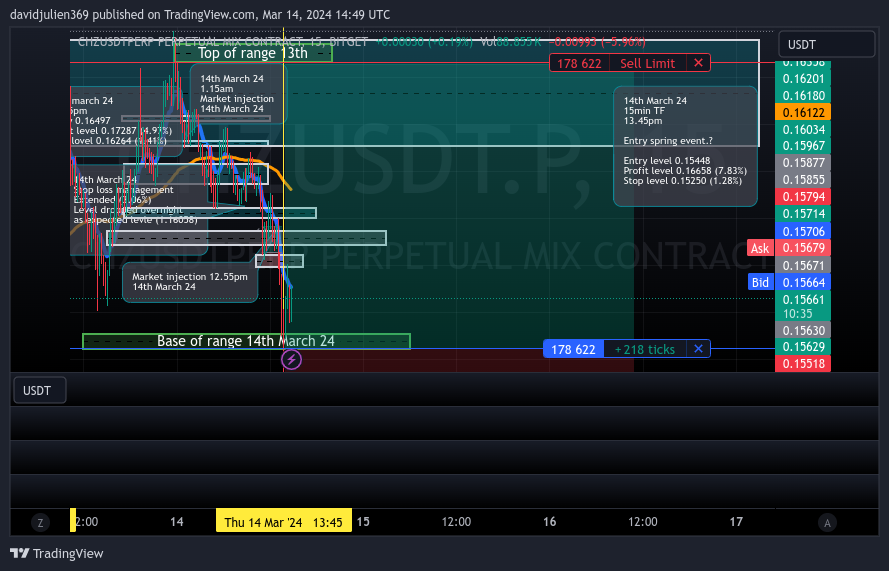Click the 12:00 label between 15 and 16
This screenshot has height=571, width=889.
click(456, 522)
